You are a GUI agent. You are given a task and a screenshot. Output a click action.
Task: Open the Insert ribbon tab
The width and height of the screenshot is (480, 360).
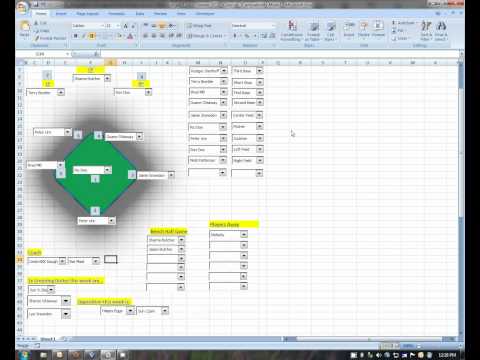tap(61, 14)
